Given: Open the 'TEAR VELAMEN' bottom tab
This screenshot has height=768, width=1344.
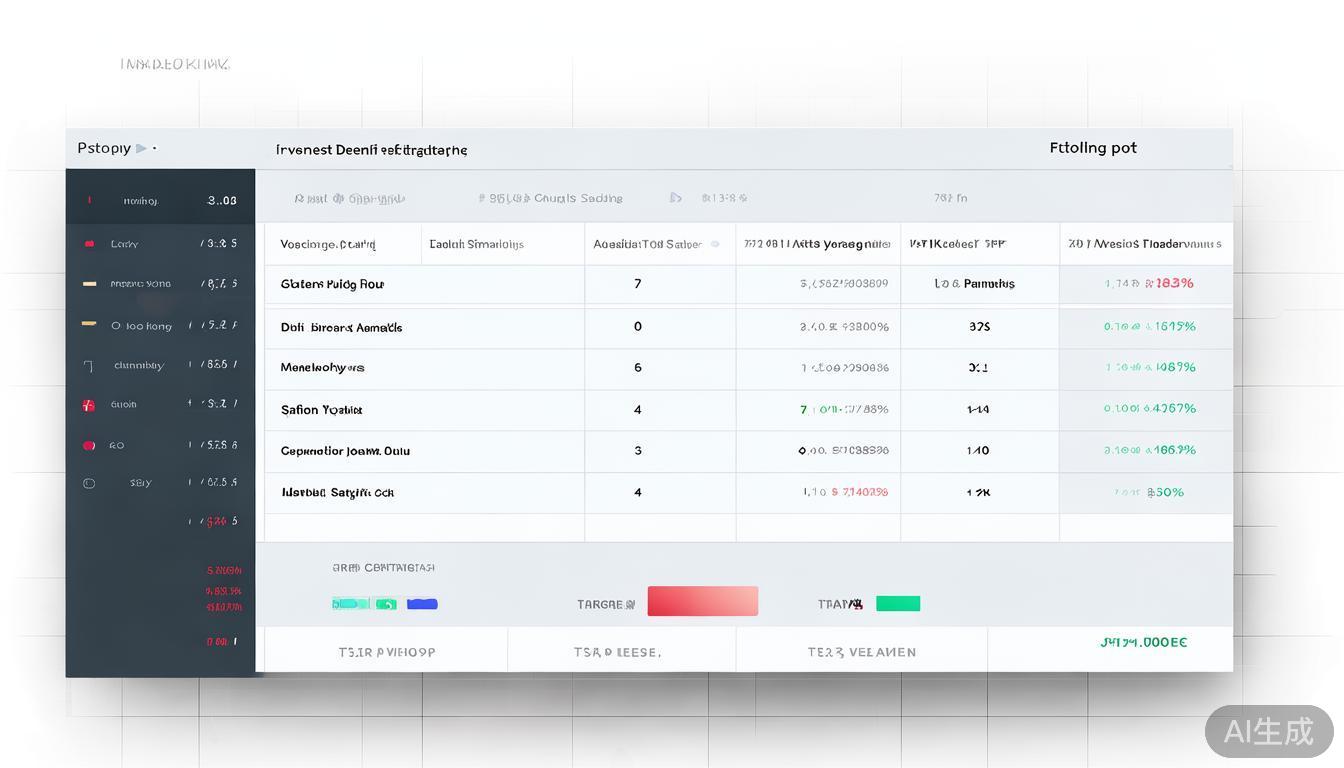Looking at the screenshot, I should pyautogui.click(x=861, y=652).
